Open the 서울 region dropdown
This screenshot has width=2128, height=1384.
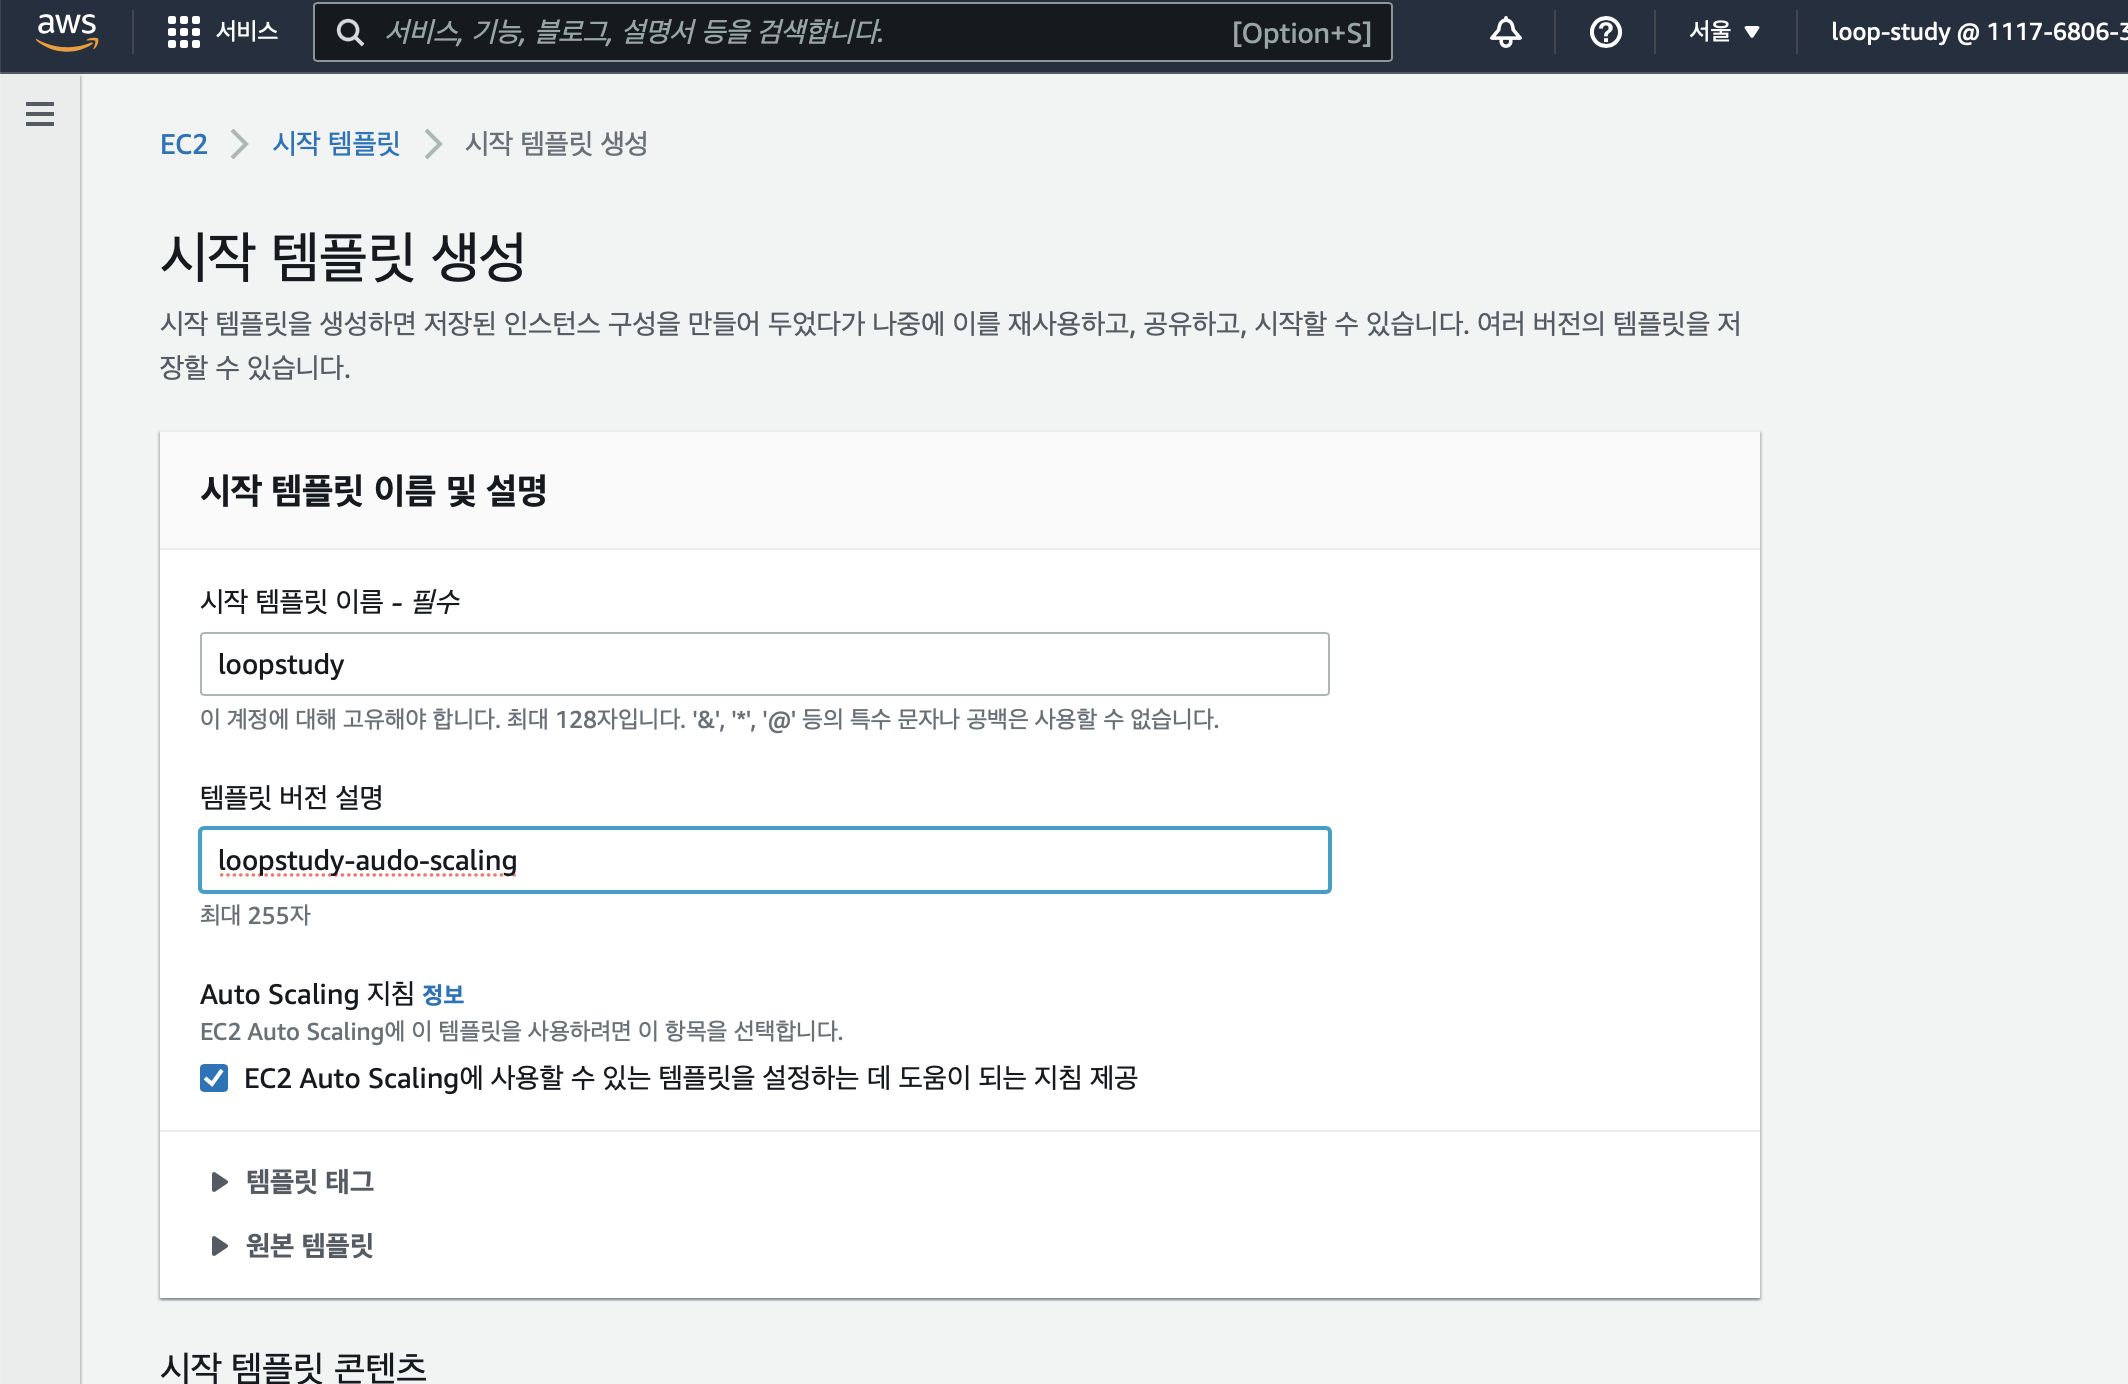1712,32
